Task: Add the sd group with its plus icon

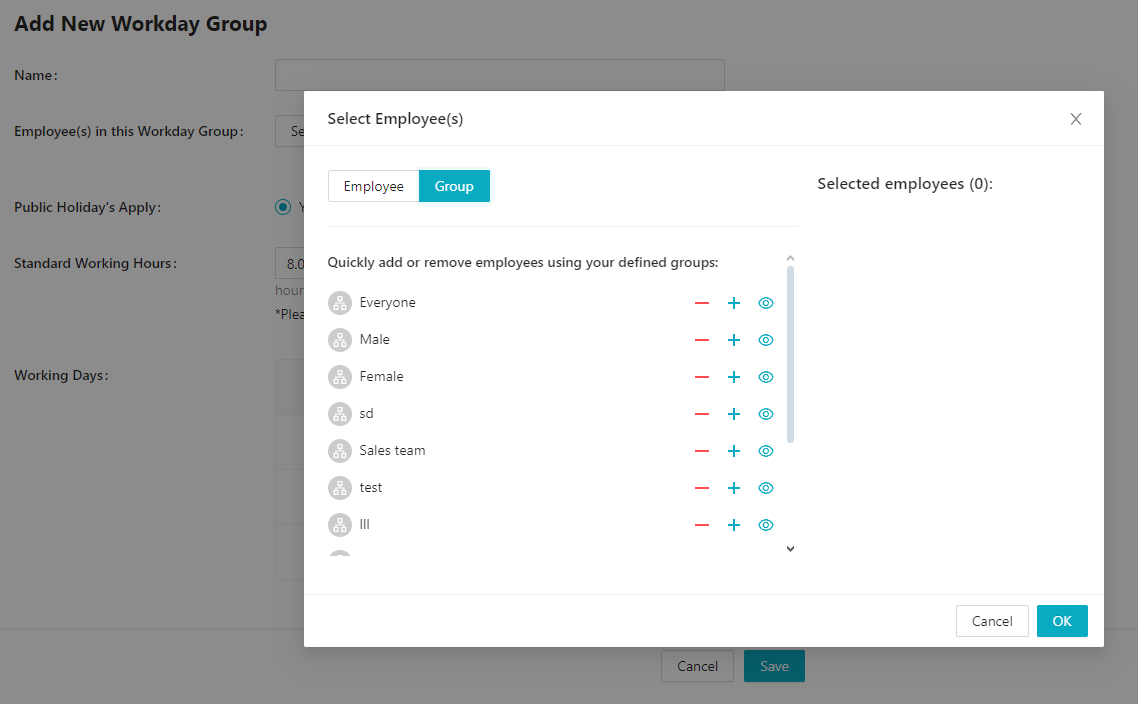Action: (734, 414)
